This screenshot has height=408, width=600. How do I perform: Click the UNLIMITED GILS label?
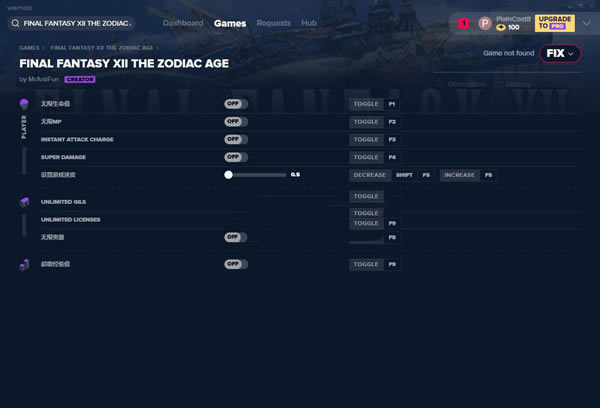point(64,202)
